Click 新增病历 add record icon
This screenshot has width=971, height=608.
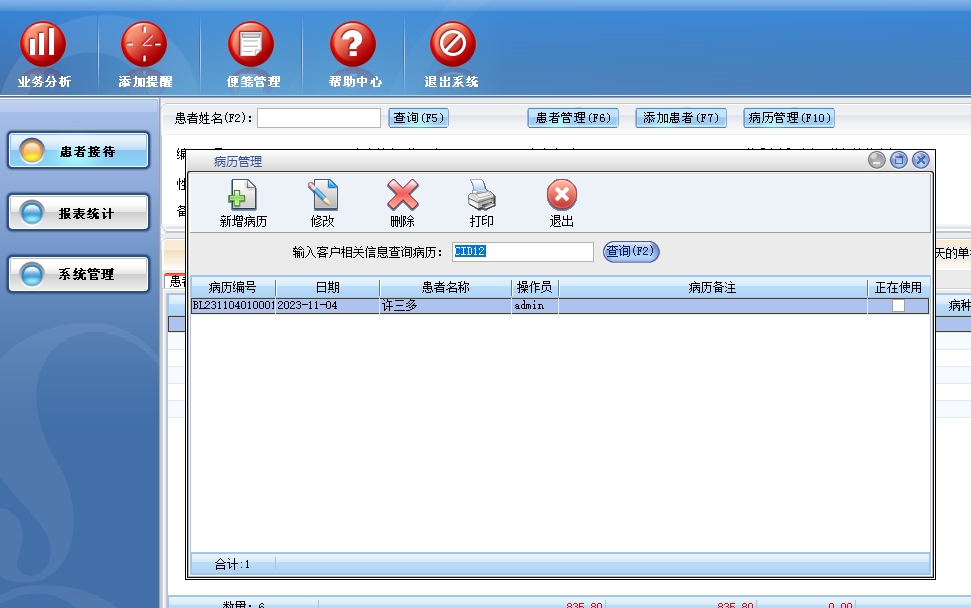pos(243,195)
